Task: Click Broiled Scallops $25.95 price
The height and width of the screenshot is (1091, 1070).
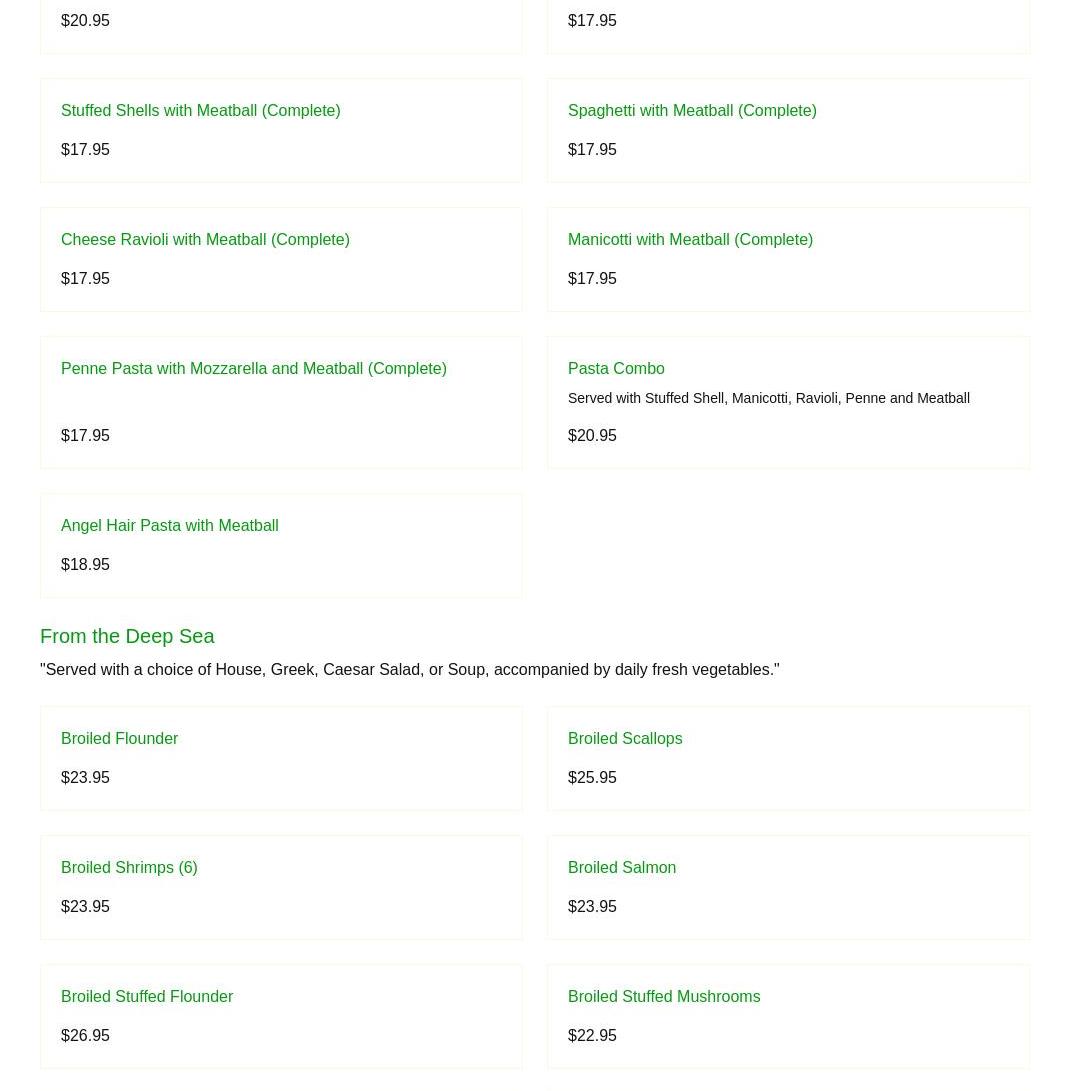Action: 592,778
